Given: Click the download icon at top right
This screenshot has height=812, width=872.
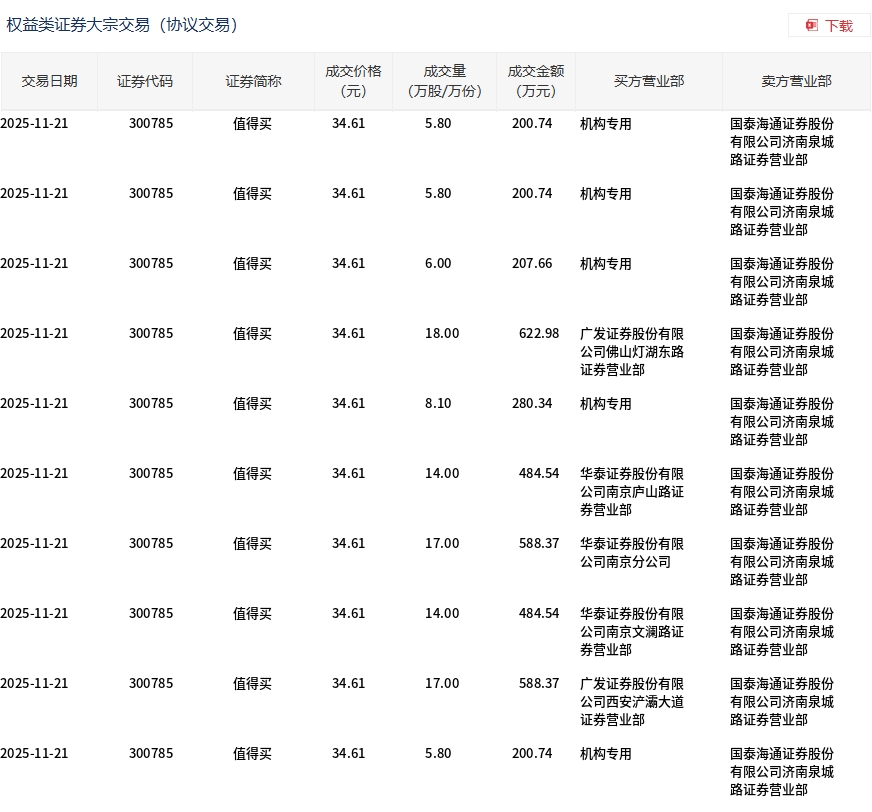Looking at the screenshot, I should [812, 25].
